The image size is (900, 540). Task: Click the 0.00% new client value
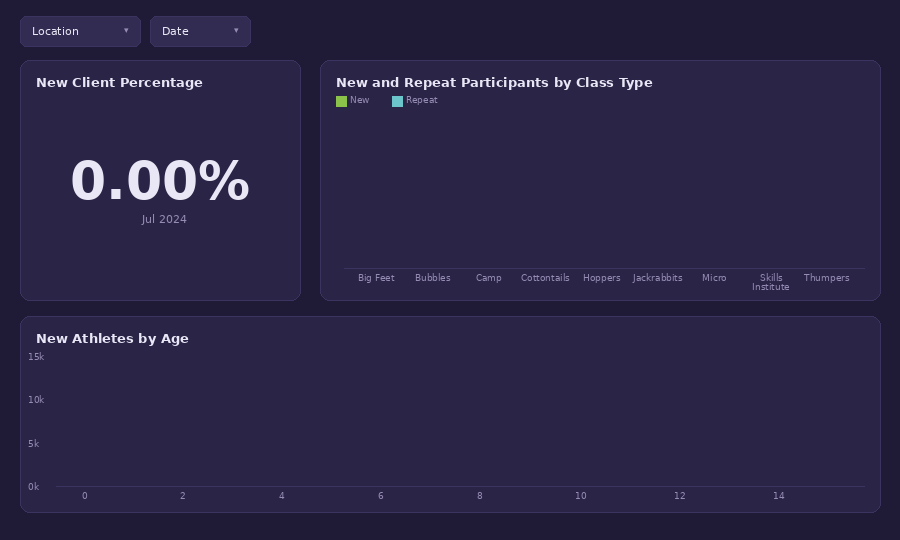[x=160, y=181]
